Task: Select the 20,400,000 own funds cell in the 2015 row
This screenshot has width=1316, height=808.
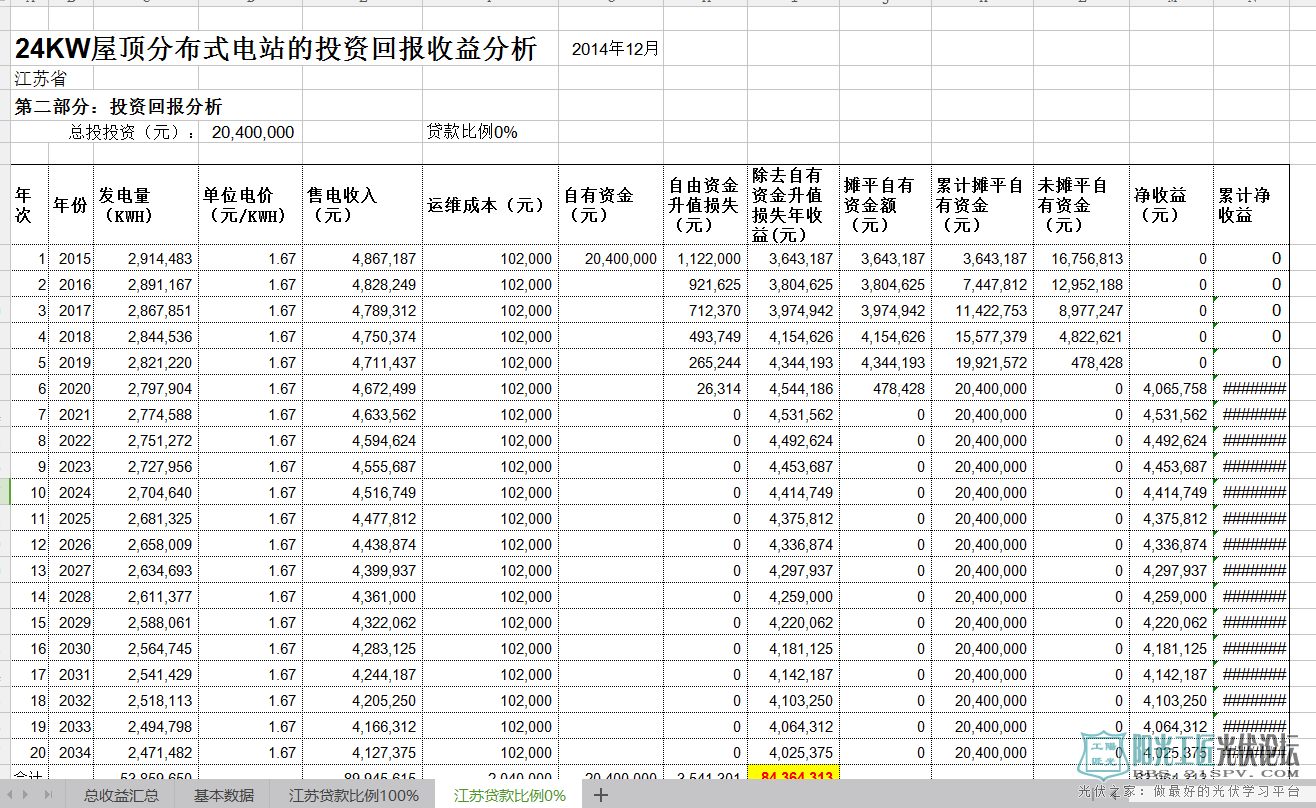Action: pyautogui.click(x=610, y=258)
